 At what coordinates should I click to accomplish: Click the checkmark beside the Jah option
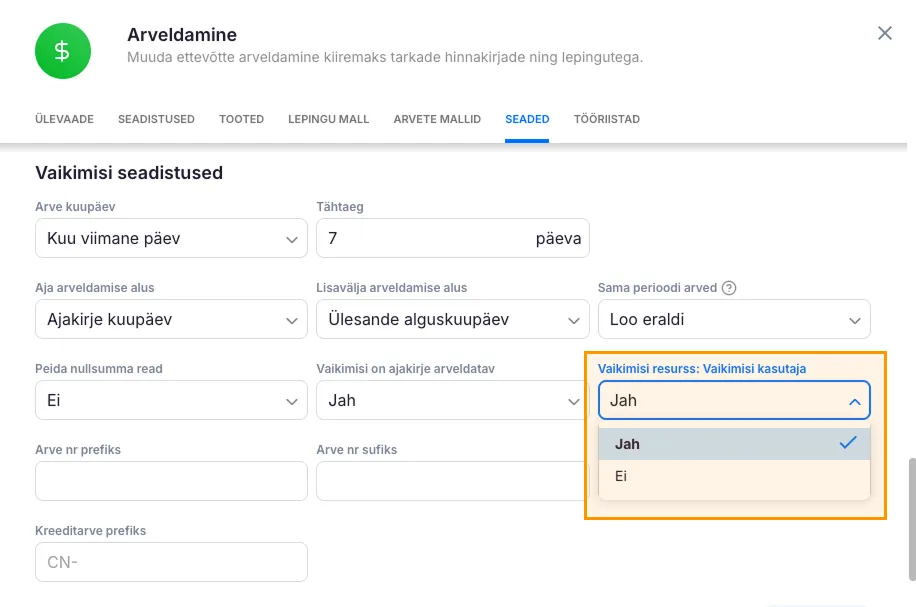pyautogui.click(x=848, y=443)
